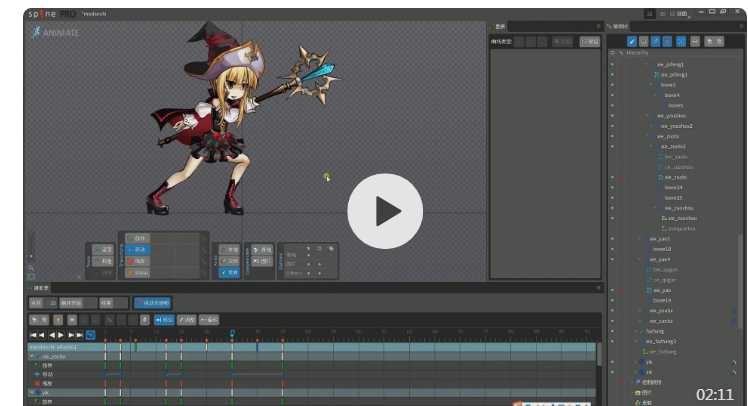Collapse the second dopesheet row expand arrow

click(32, 356)
